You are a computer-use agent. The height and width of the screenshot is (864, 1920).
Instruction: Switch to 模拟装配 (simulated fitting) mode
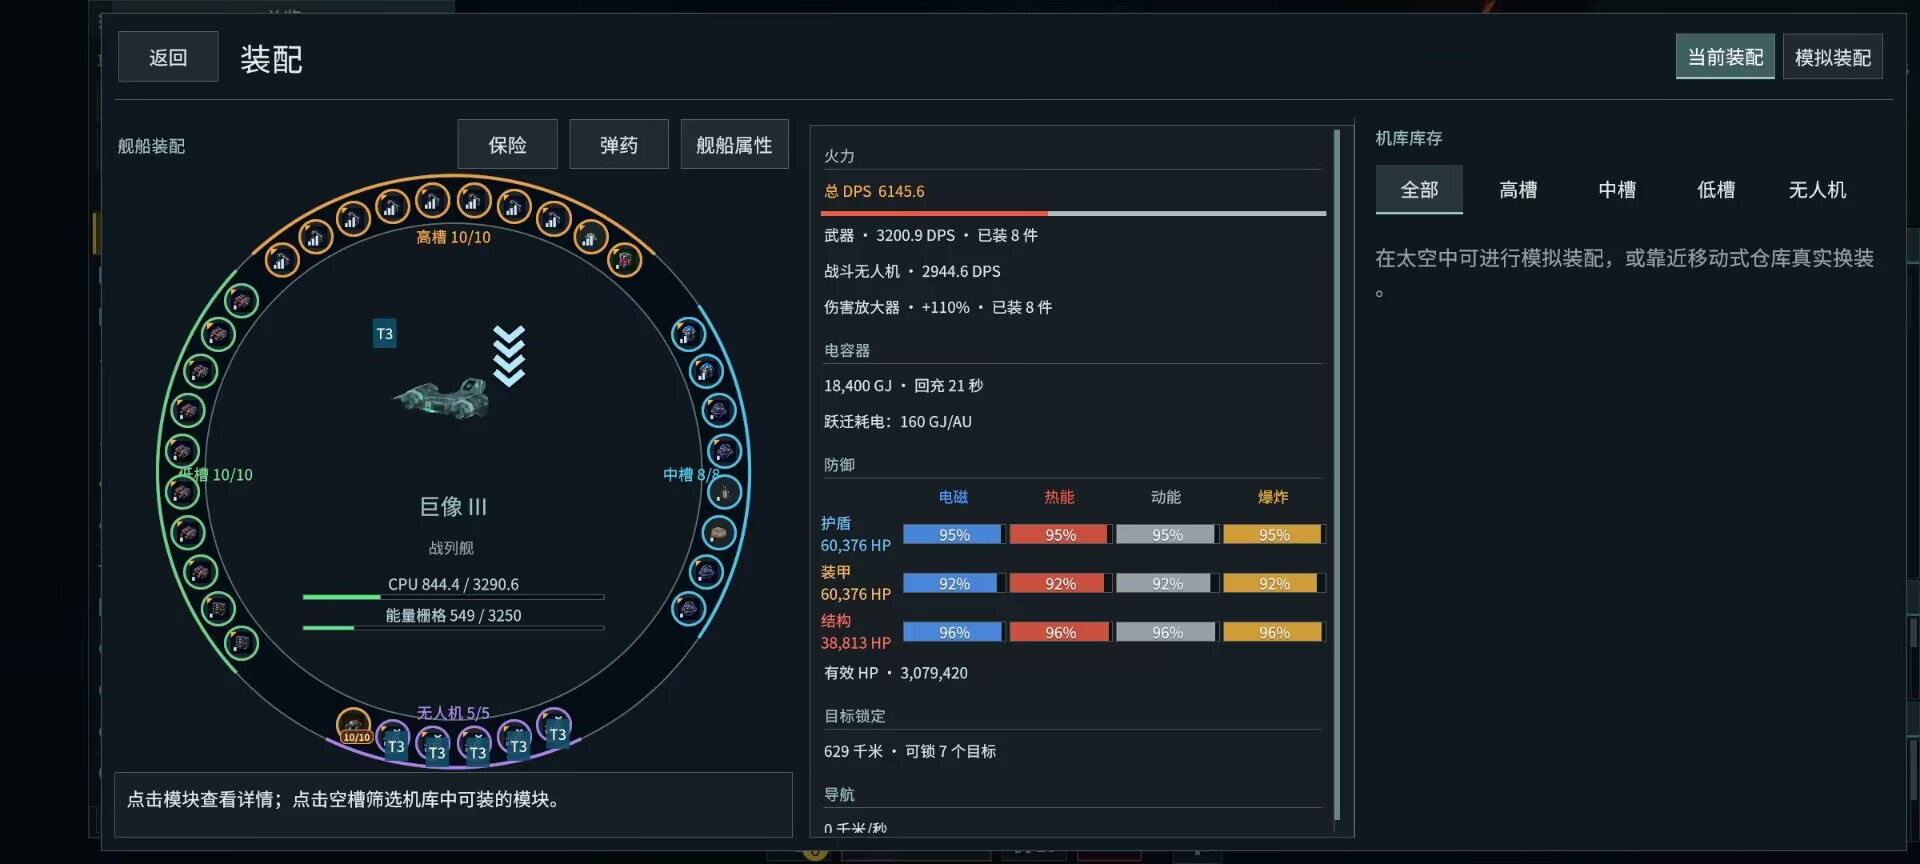point(1833,57)
